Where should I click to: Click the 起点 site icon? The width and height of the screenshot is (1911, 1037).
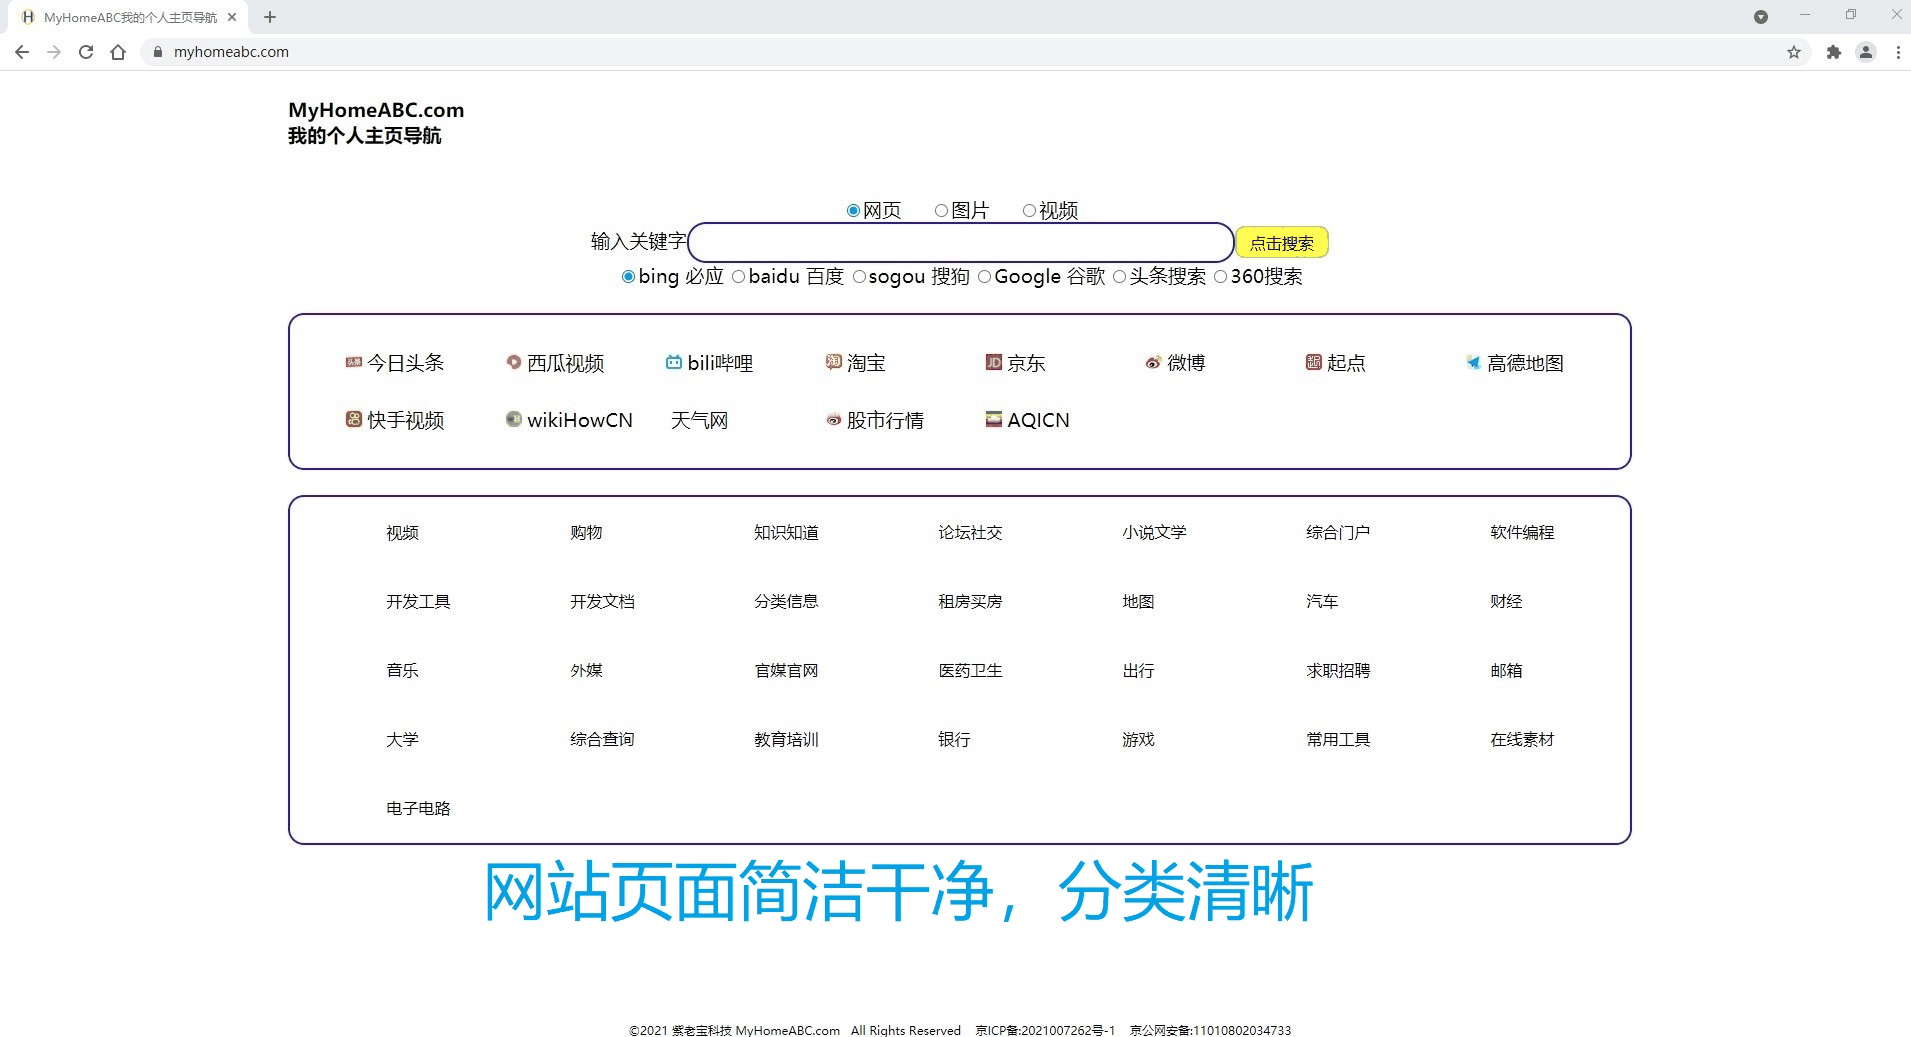1313,362
